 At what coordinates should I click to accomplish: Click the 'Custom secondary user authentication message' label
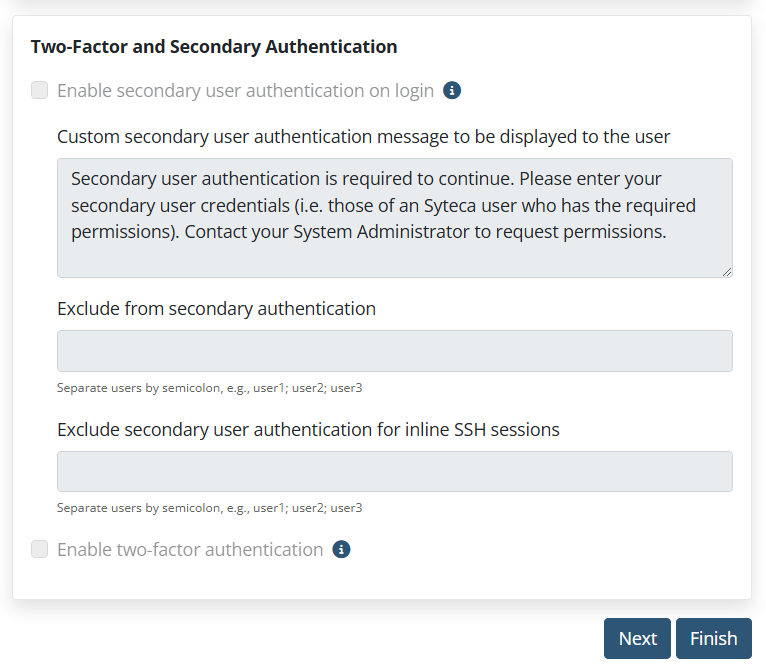(363, 137)
